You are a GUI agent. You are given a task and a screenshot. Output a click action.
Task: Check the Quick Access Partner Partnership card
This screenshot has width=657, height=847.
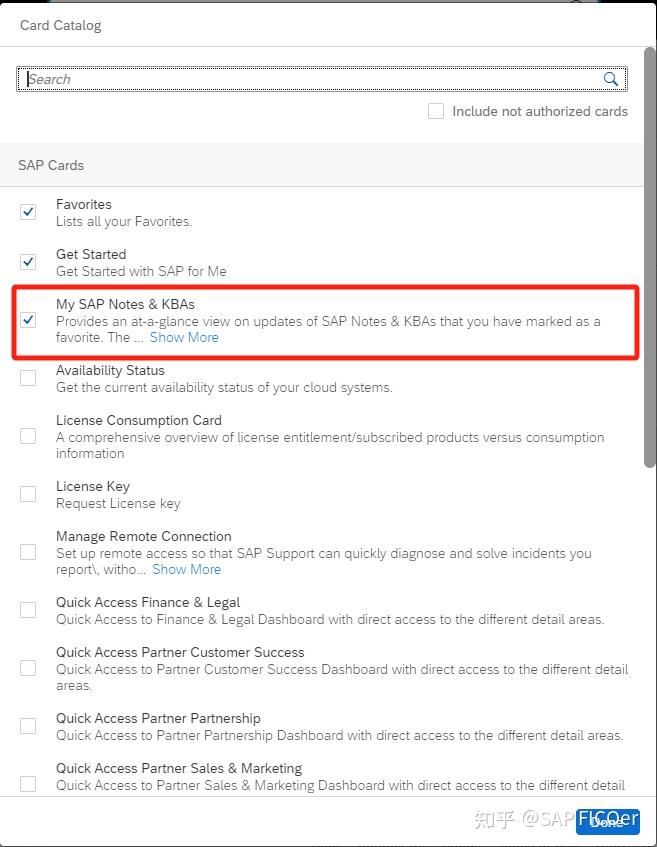[x=28, y=725]
